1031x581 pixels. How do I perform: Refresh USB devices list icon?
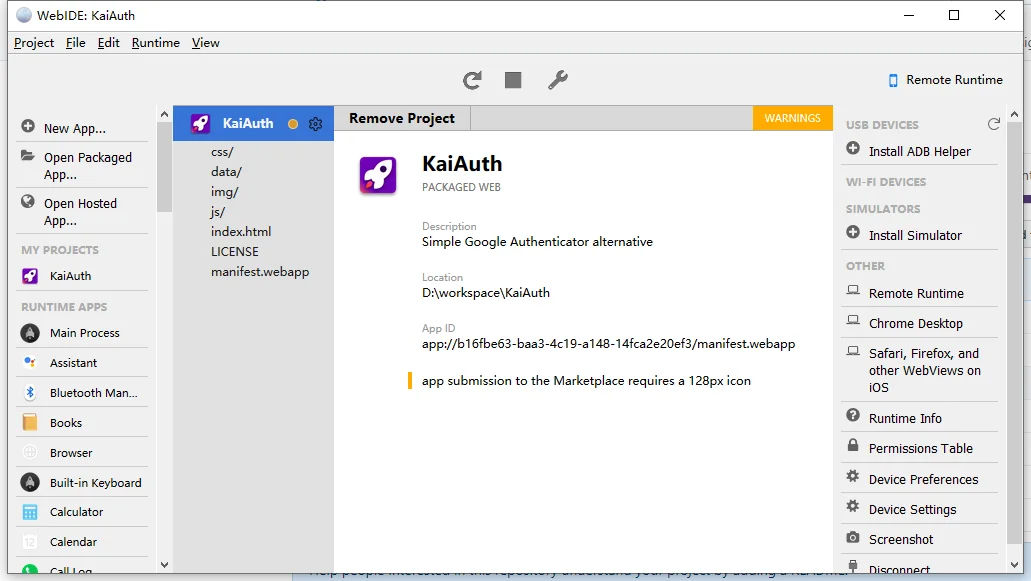[993, 124]
